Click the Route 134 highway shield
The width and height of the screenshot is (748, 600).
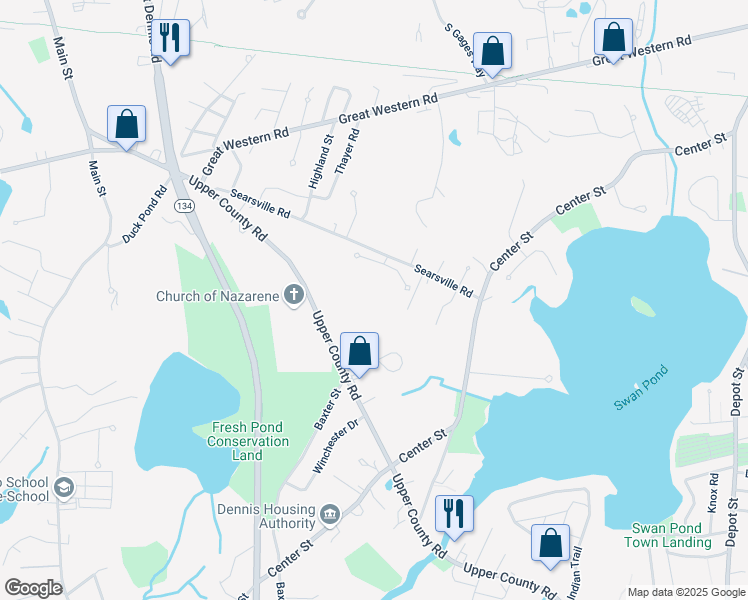coord(184,206)
